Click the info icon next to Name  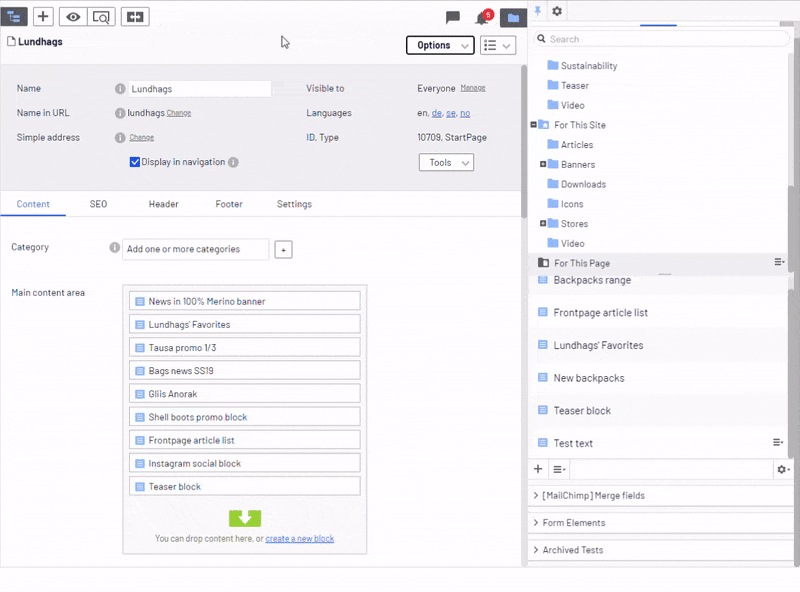click(120, 89)
